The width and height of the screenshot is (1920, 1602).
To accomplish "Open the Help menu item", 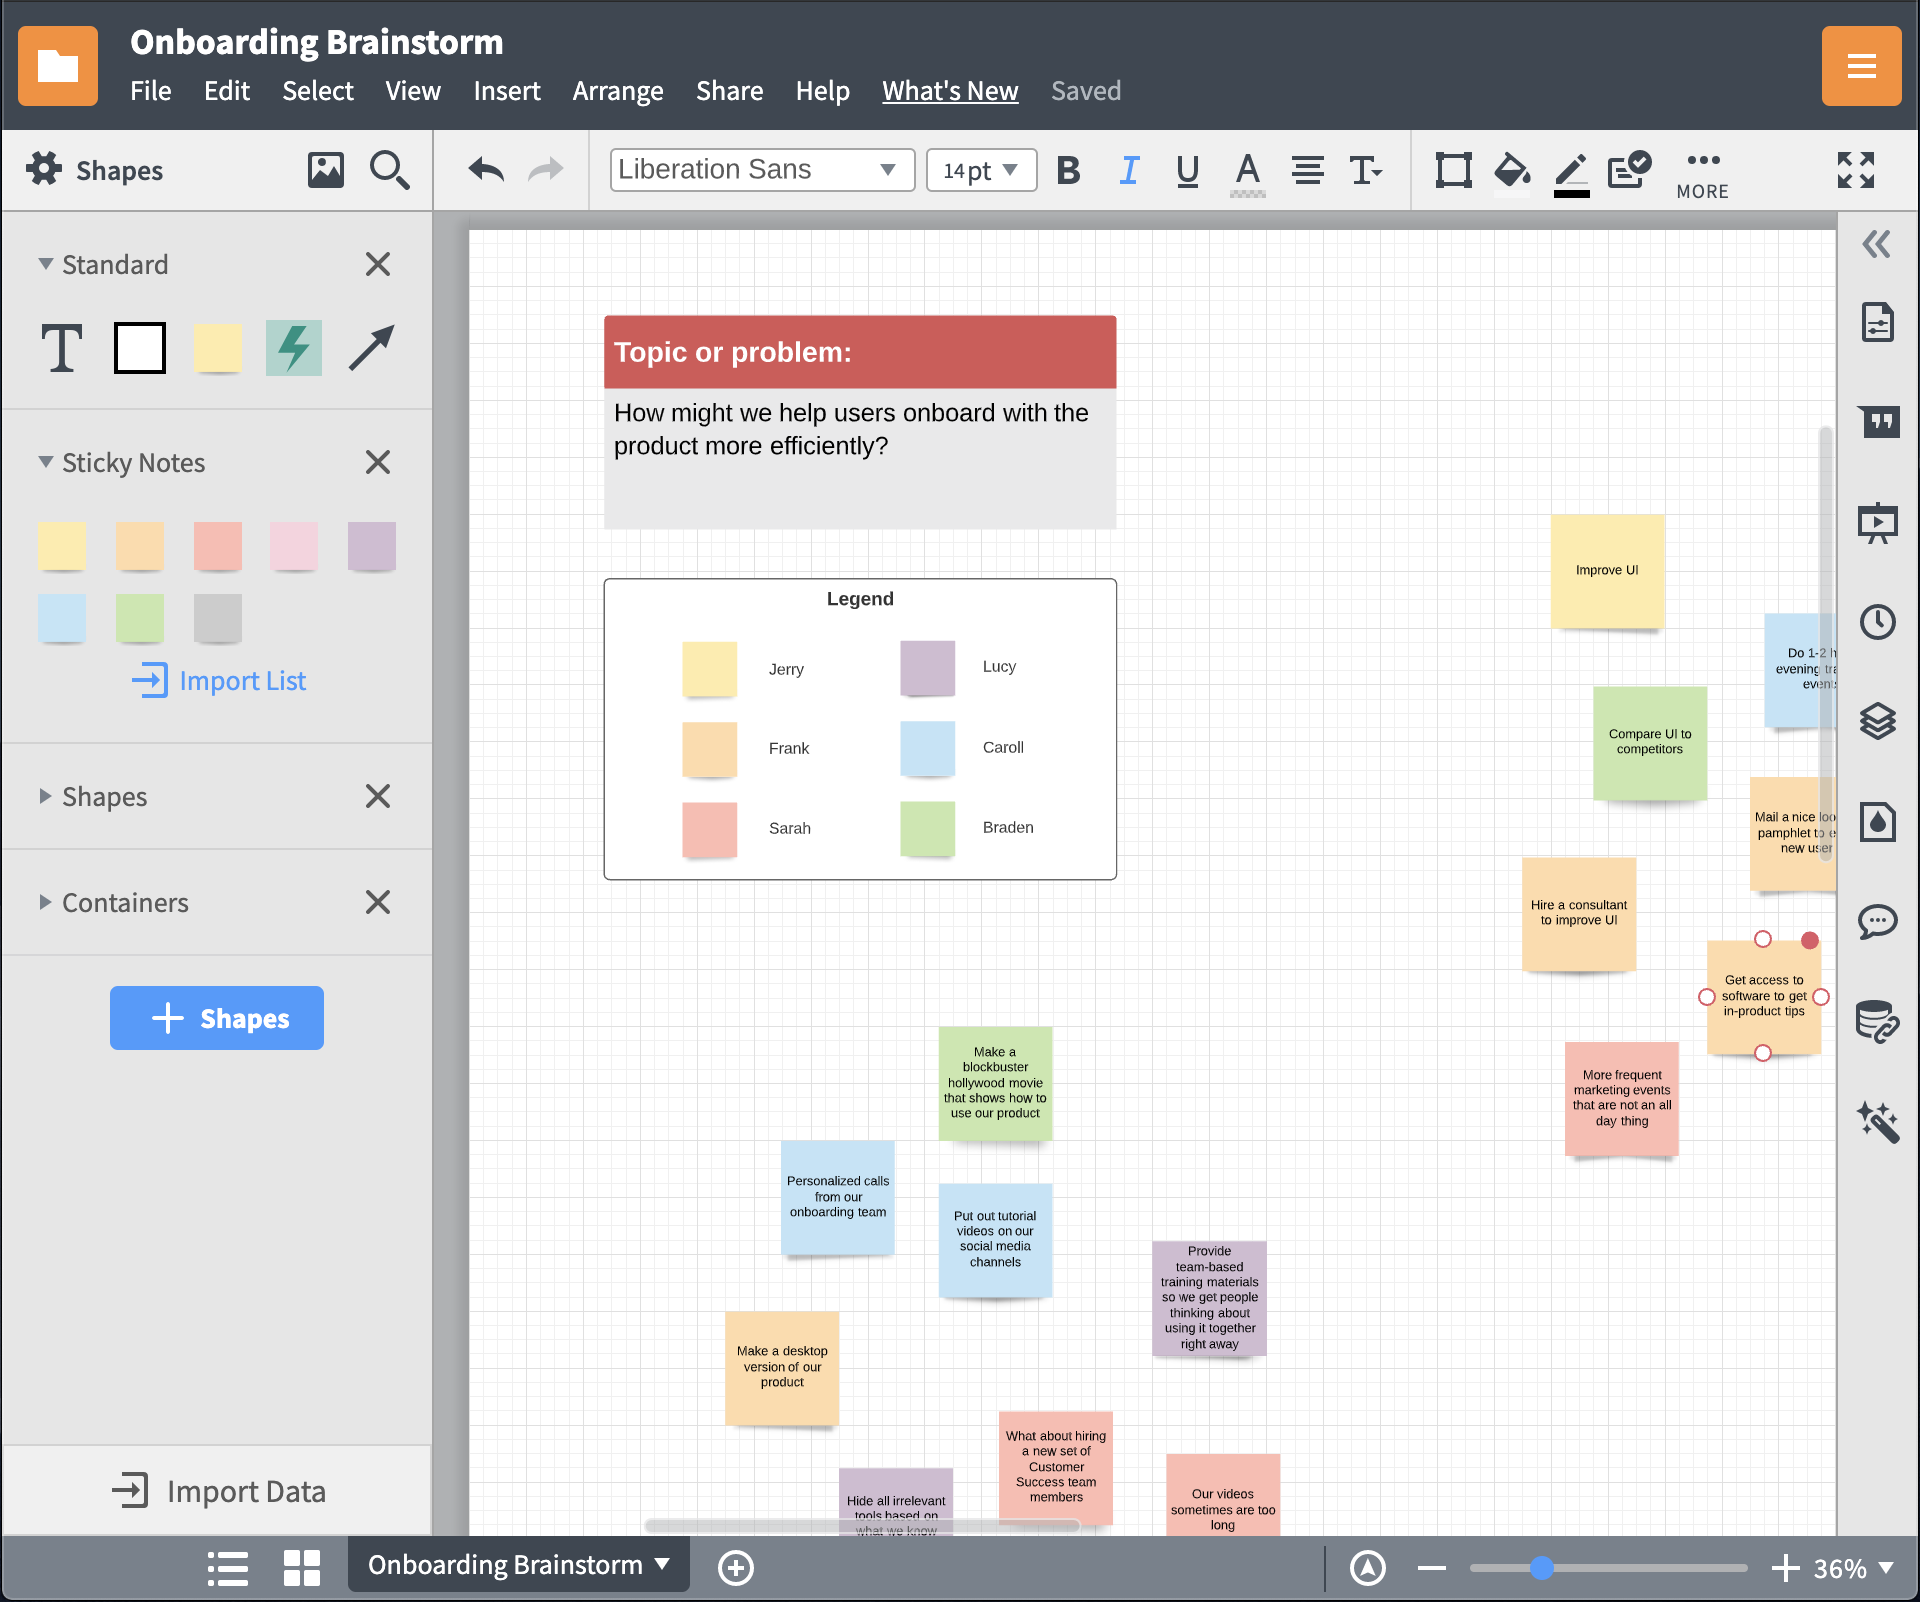I will 821,89.
